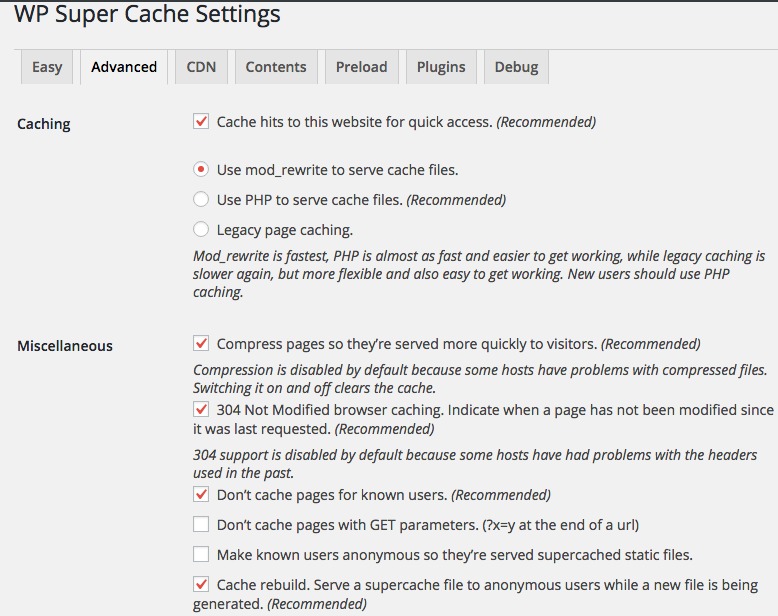
Task: Click the Miscellaneous section heading
Action: coord(65,346)
